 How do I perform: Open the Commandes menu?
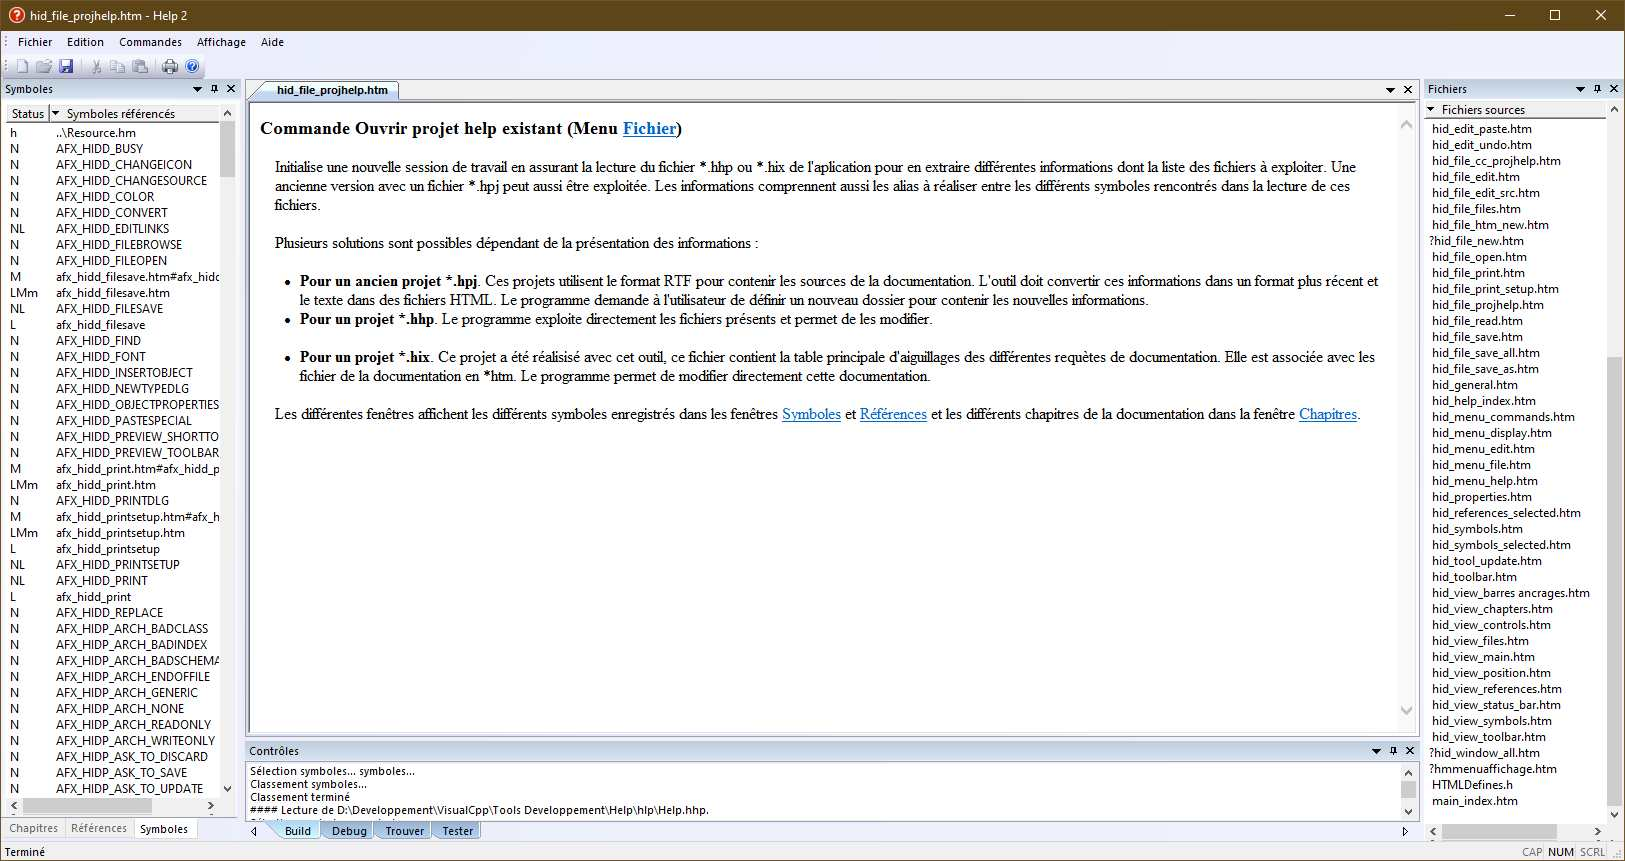pyautogui.click(x=150, y=42)
